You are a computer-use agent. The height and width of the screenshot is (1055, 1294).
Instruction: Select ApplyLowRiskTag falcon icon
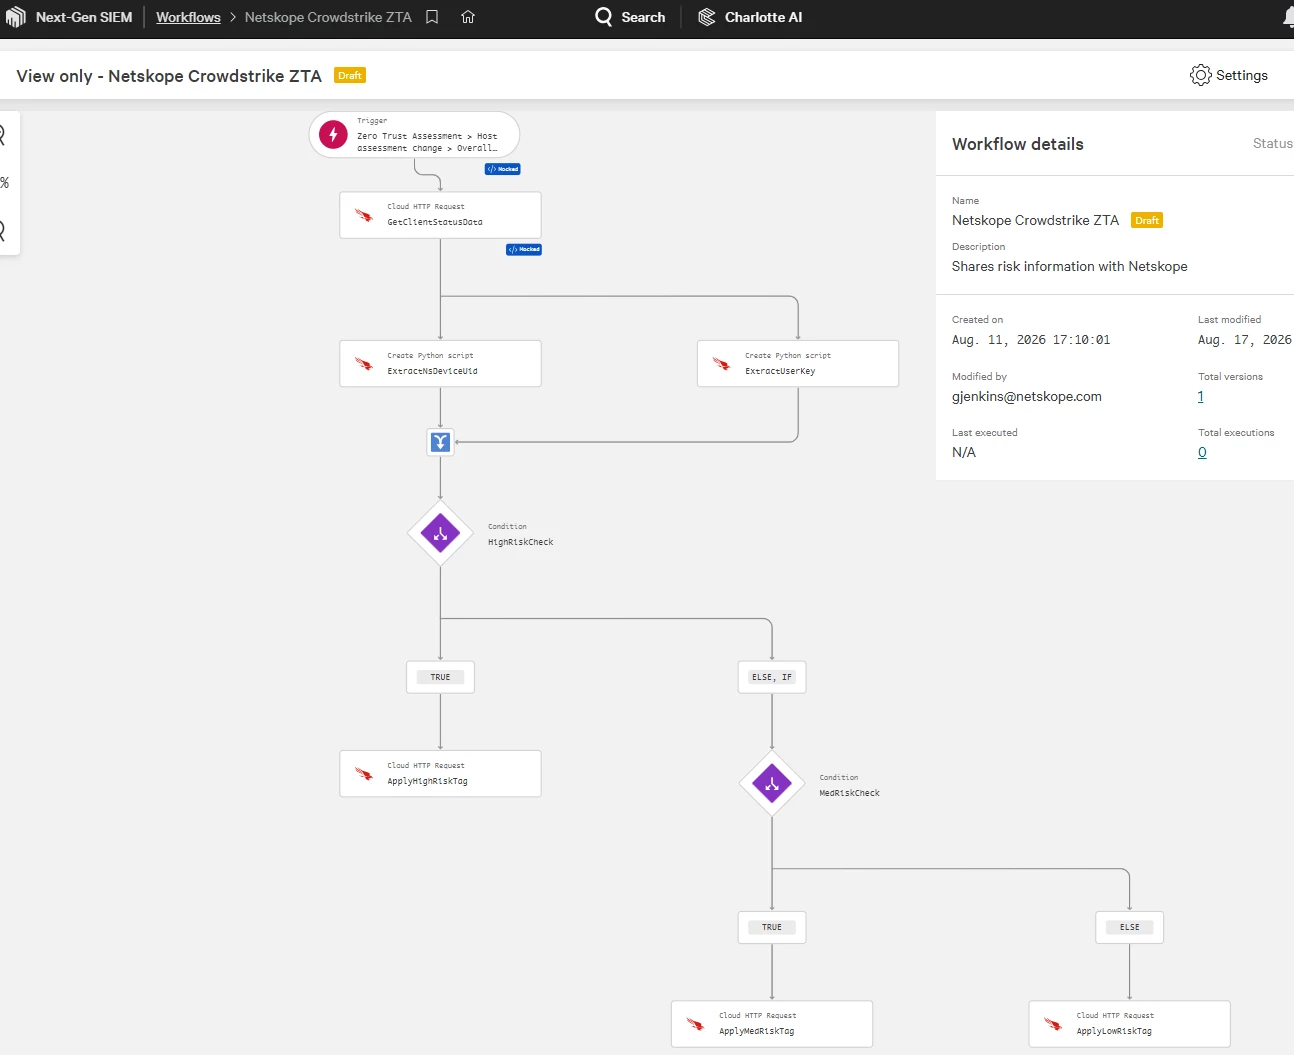click(1053, 1024)
